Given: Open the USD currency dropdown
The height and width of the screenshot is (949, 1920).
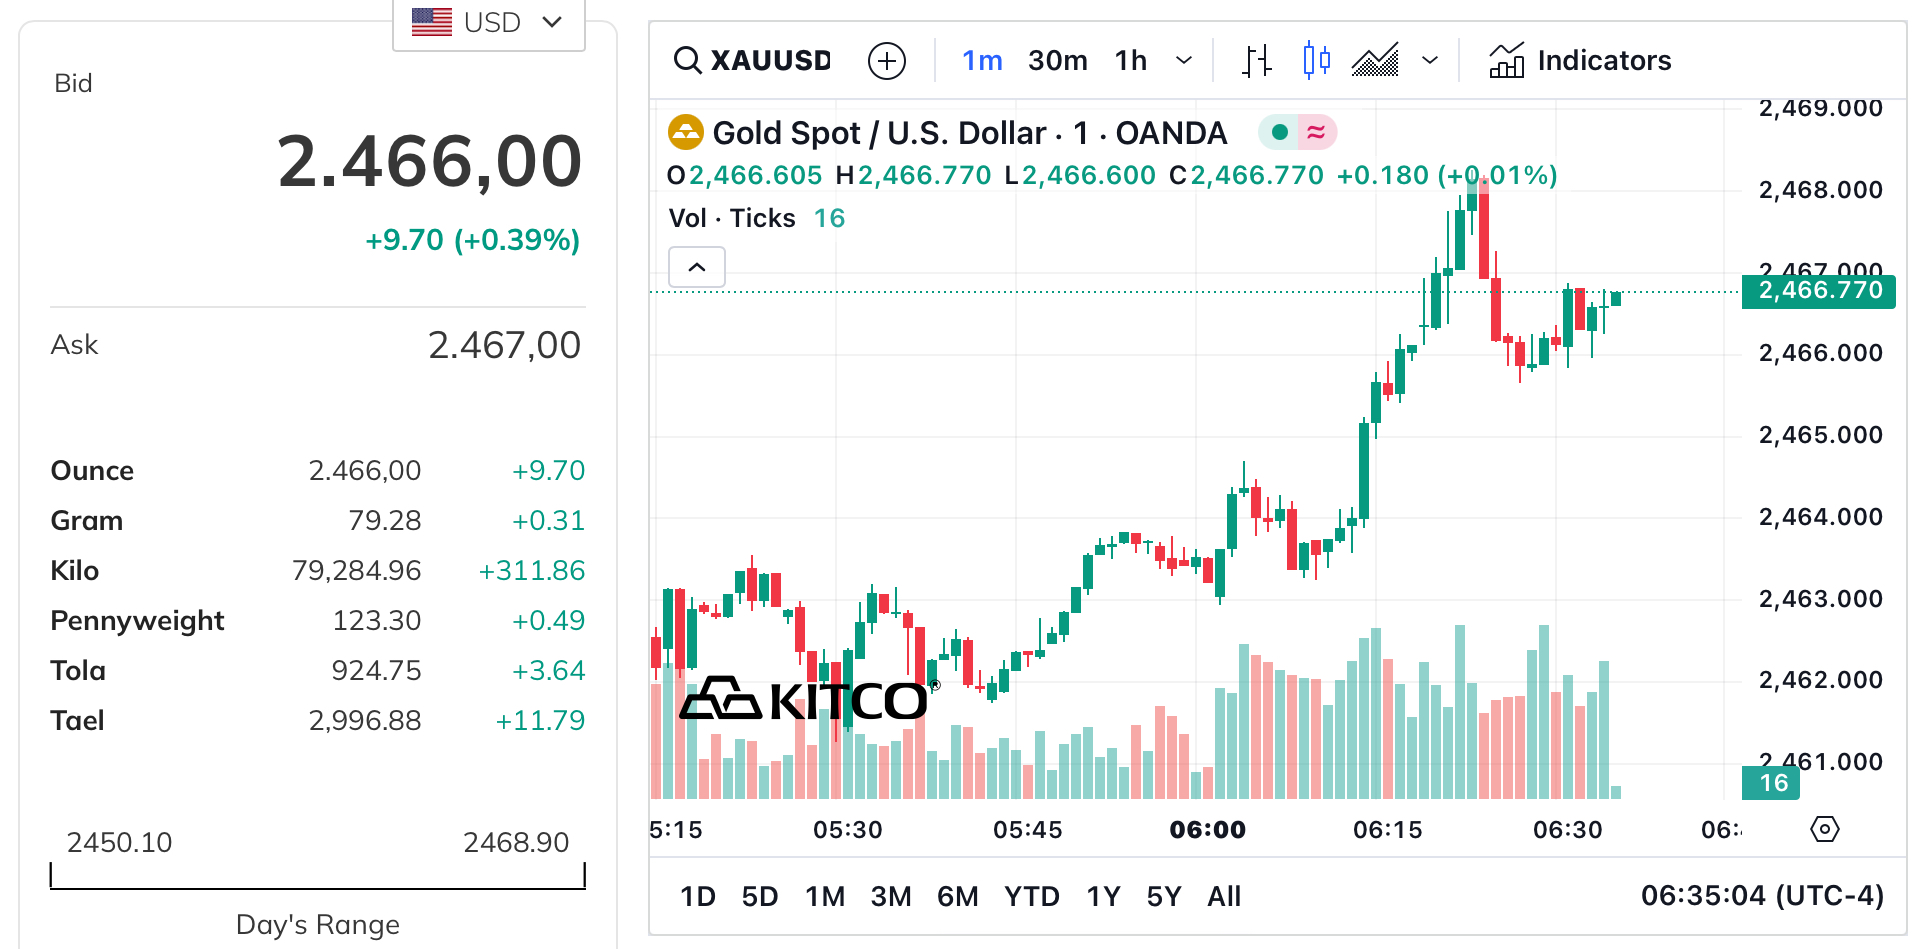Looking at the screenshot, I should (x=488, y=22).
